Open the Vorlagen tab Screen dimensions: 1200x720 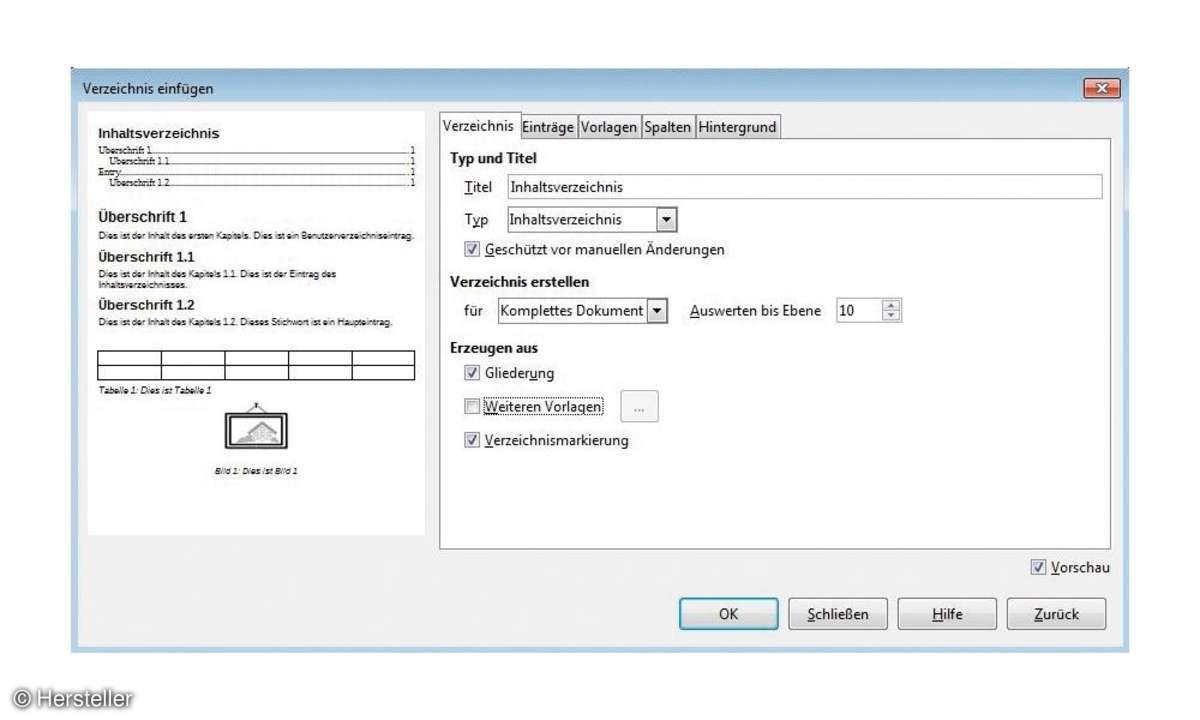(608, 127)
